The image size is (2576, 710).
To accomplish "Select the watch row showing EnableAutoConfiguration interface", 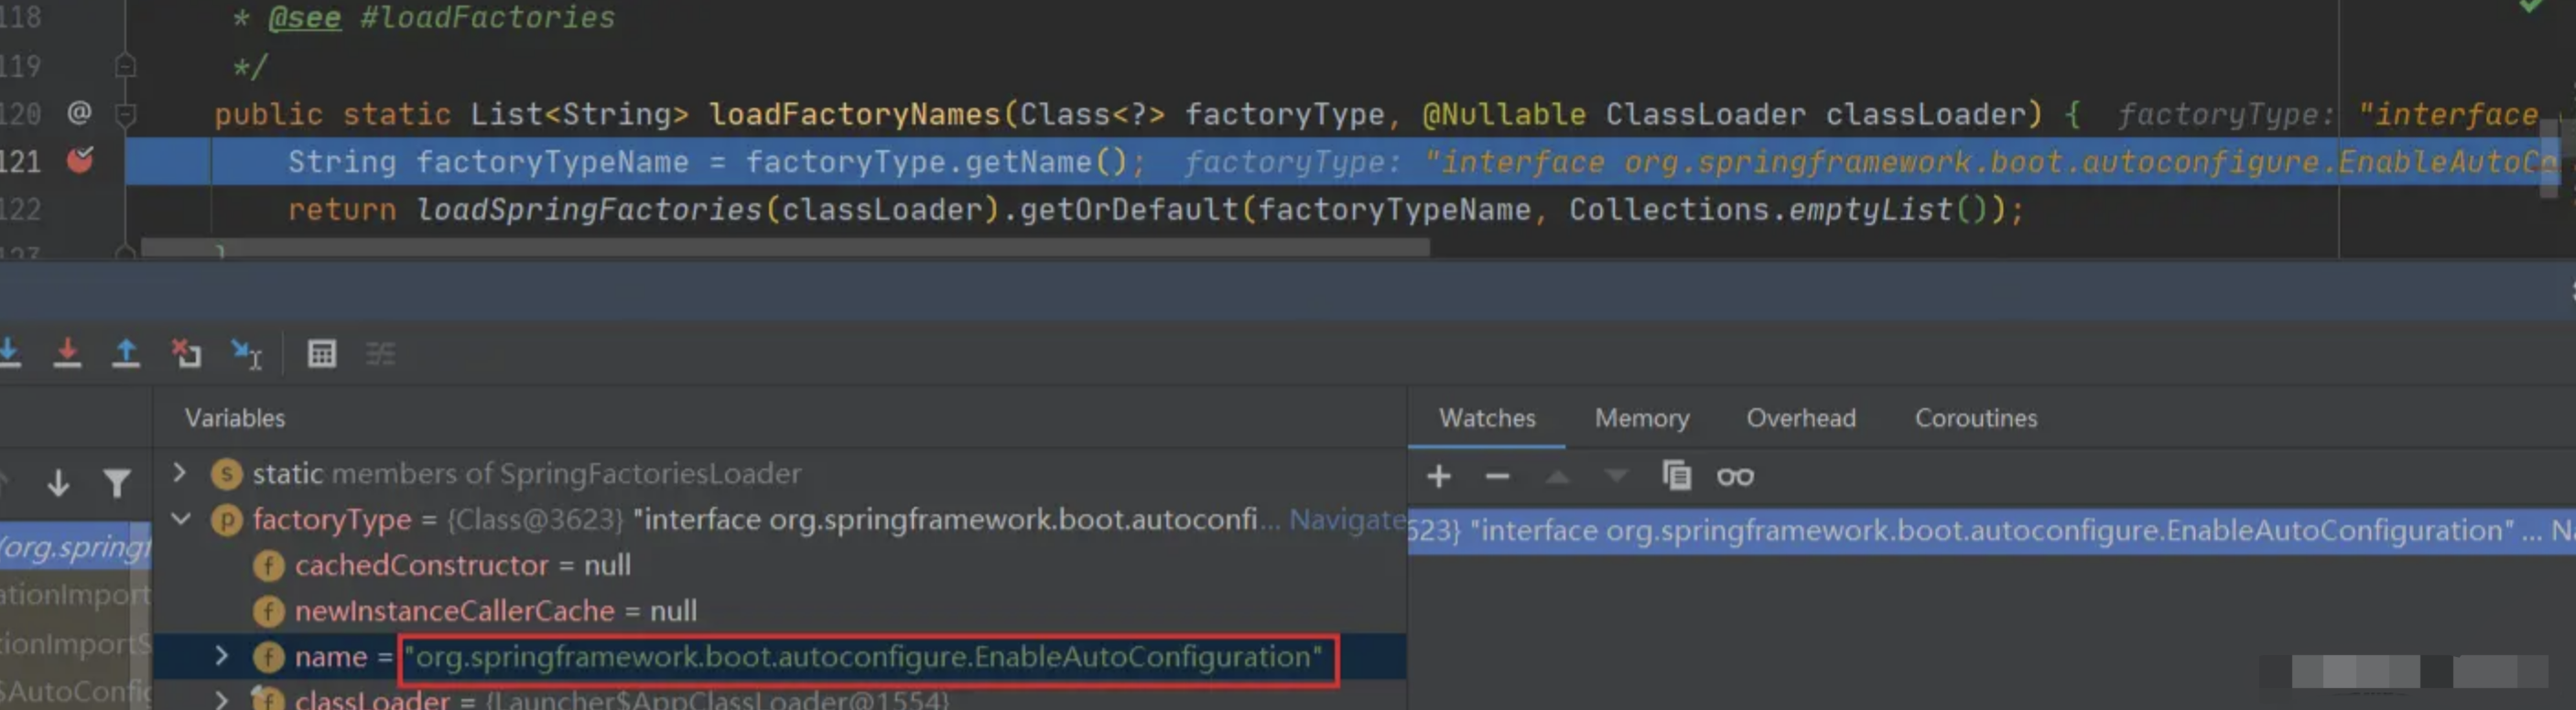I will (x=1991, y=530).
